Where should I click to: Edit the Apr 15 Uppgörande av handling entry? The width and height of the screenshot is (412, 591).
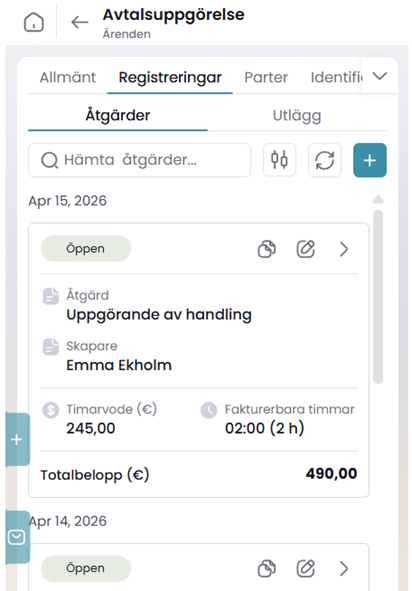[305, 249]
